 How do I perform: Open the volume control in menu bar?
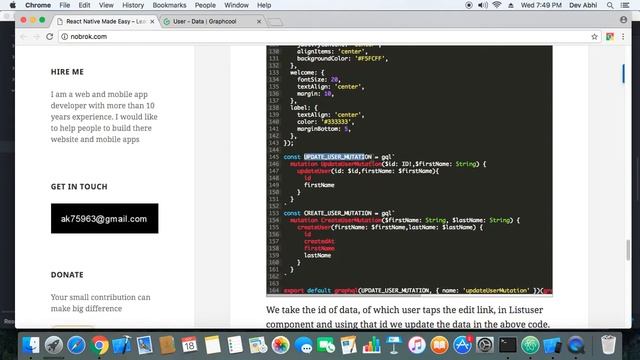click(x=482, y=5)
